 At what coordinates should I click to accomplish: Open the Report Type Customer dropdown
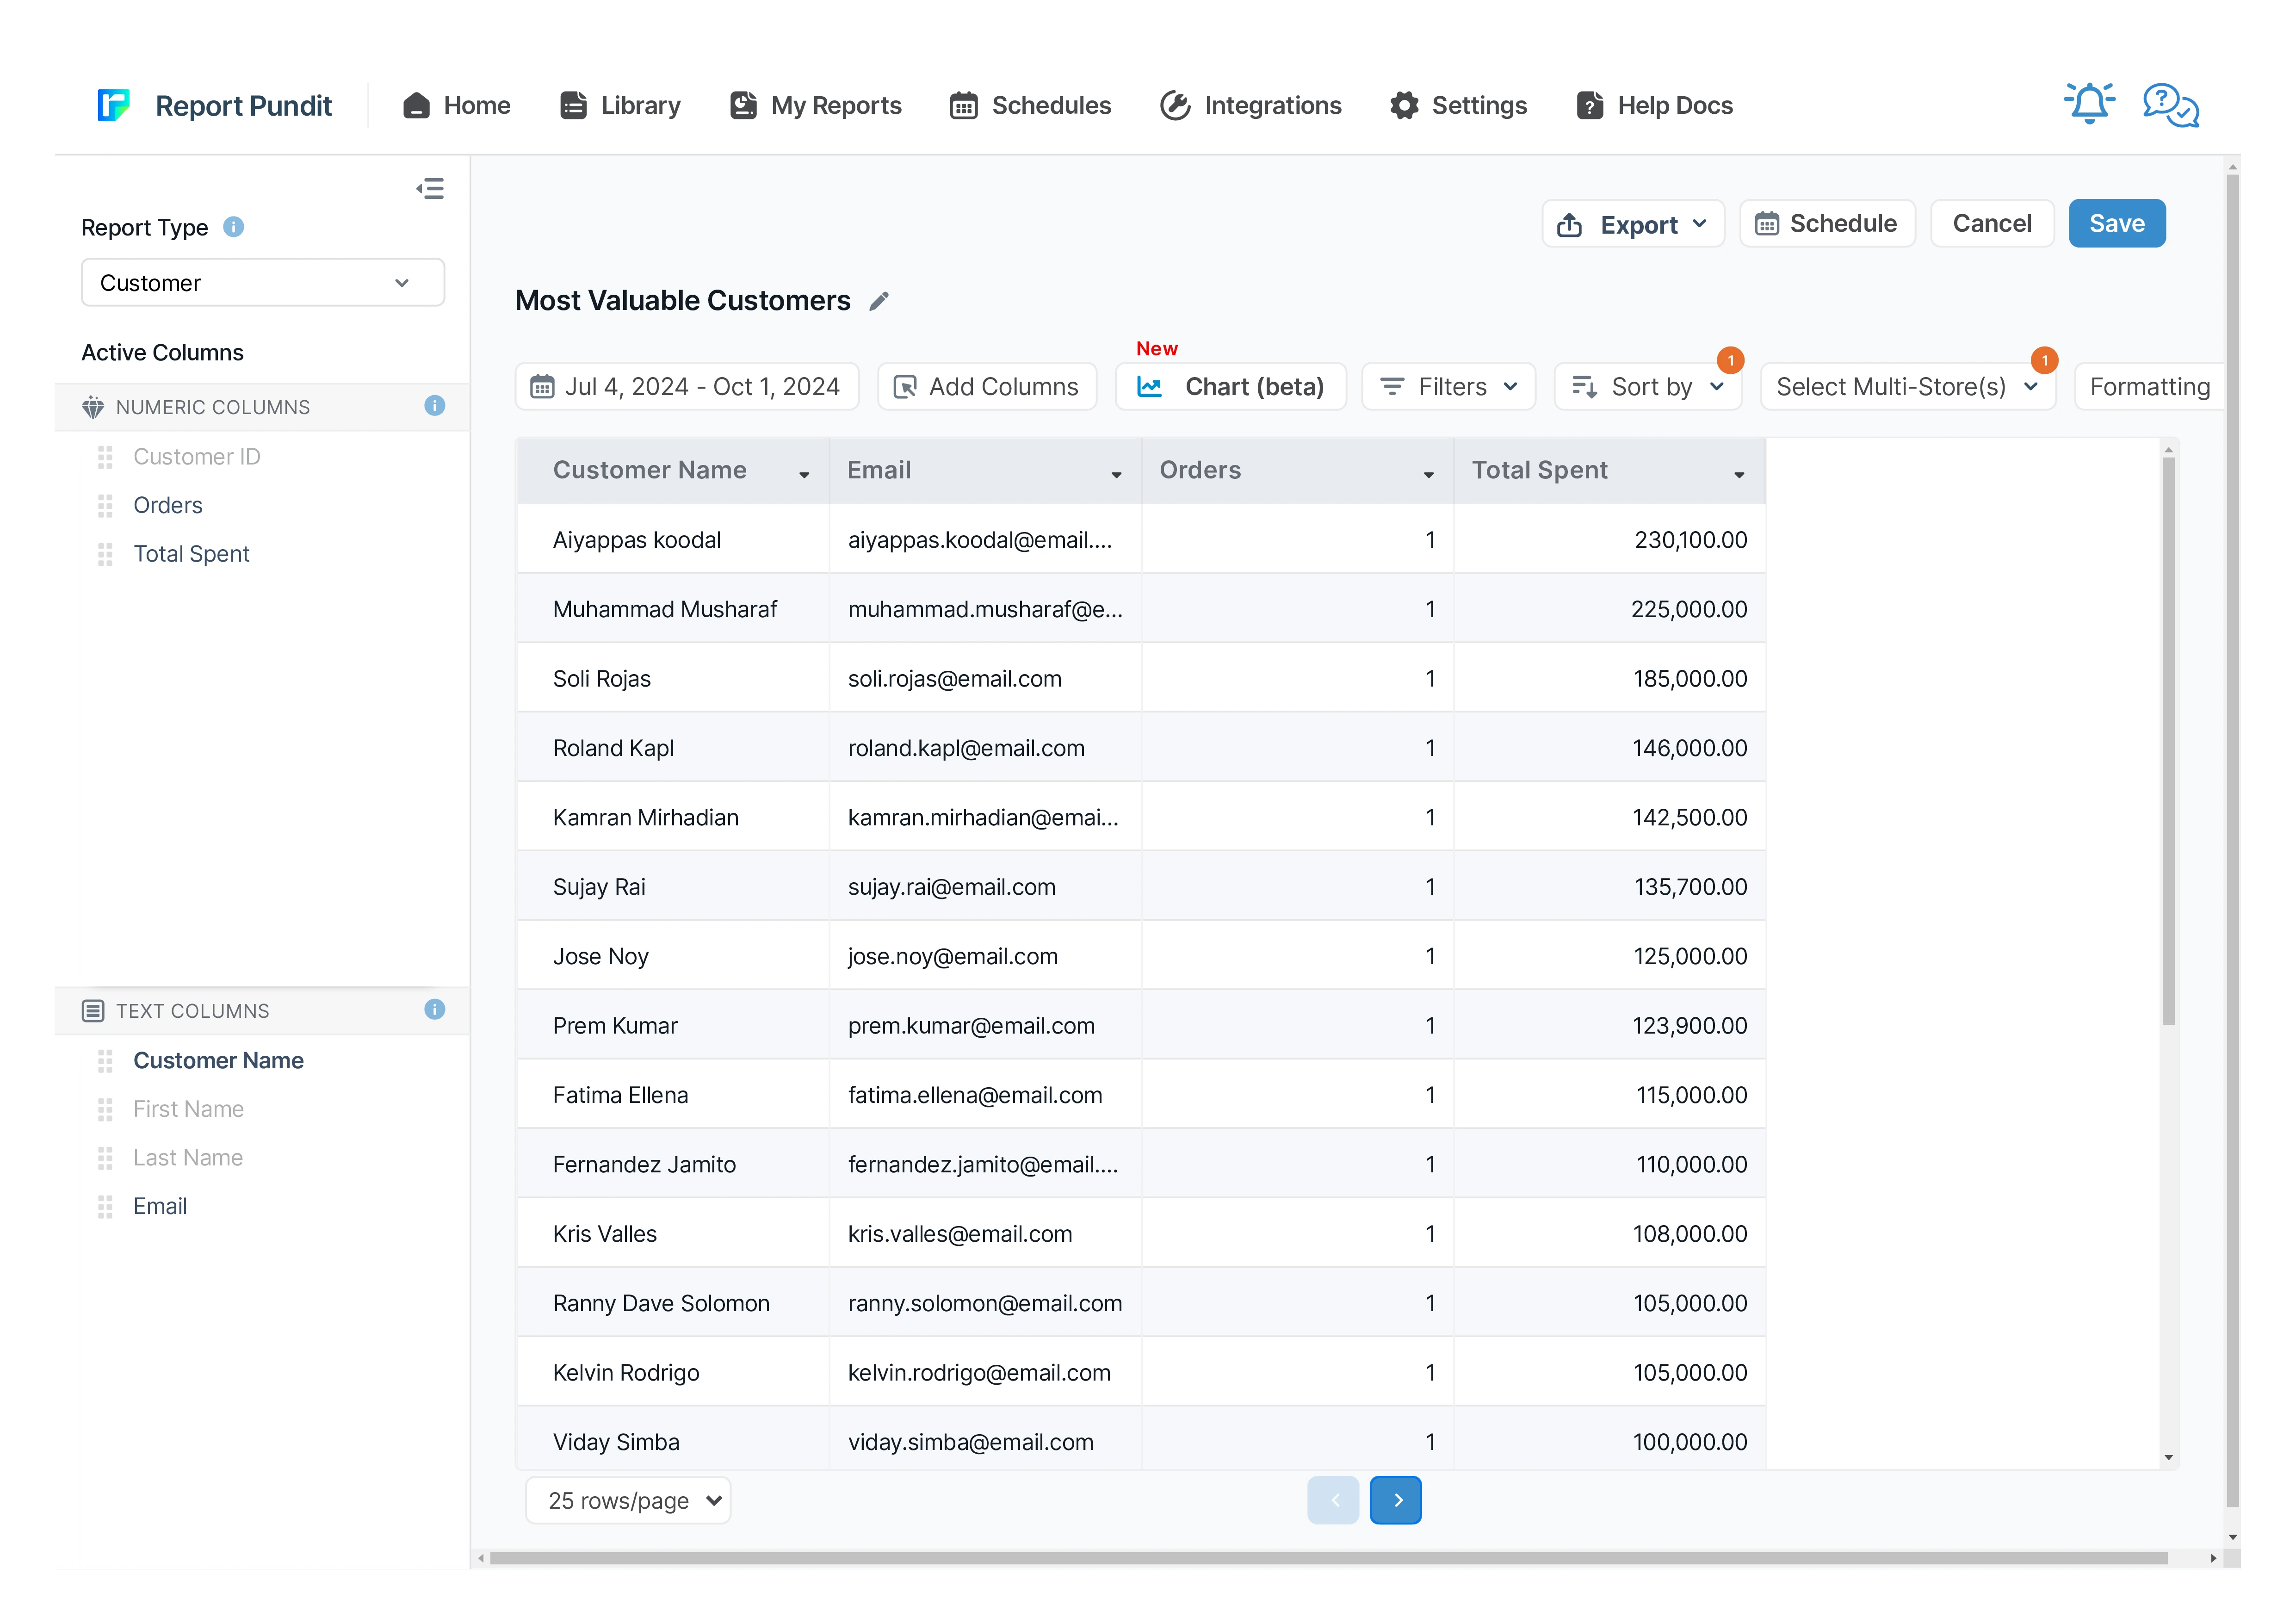(262, 283)
